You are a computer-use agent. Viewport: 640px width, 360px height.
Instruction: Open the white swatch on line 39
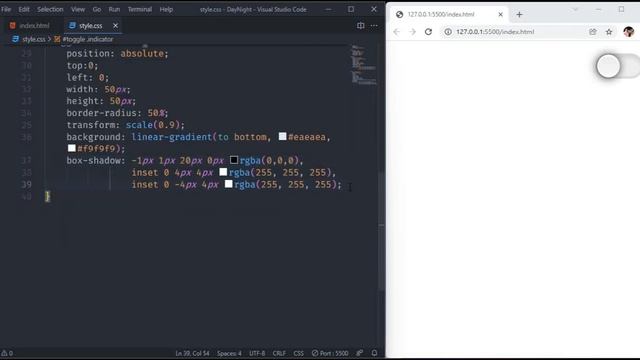pos(229,184)
